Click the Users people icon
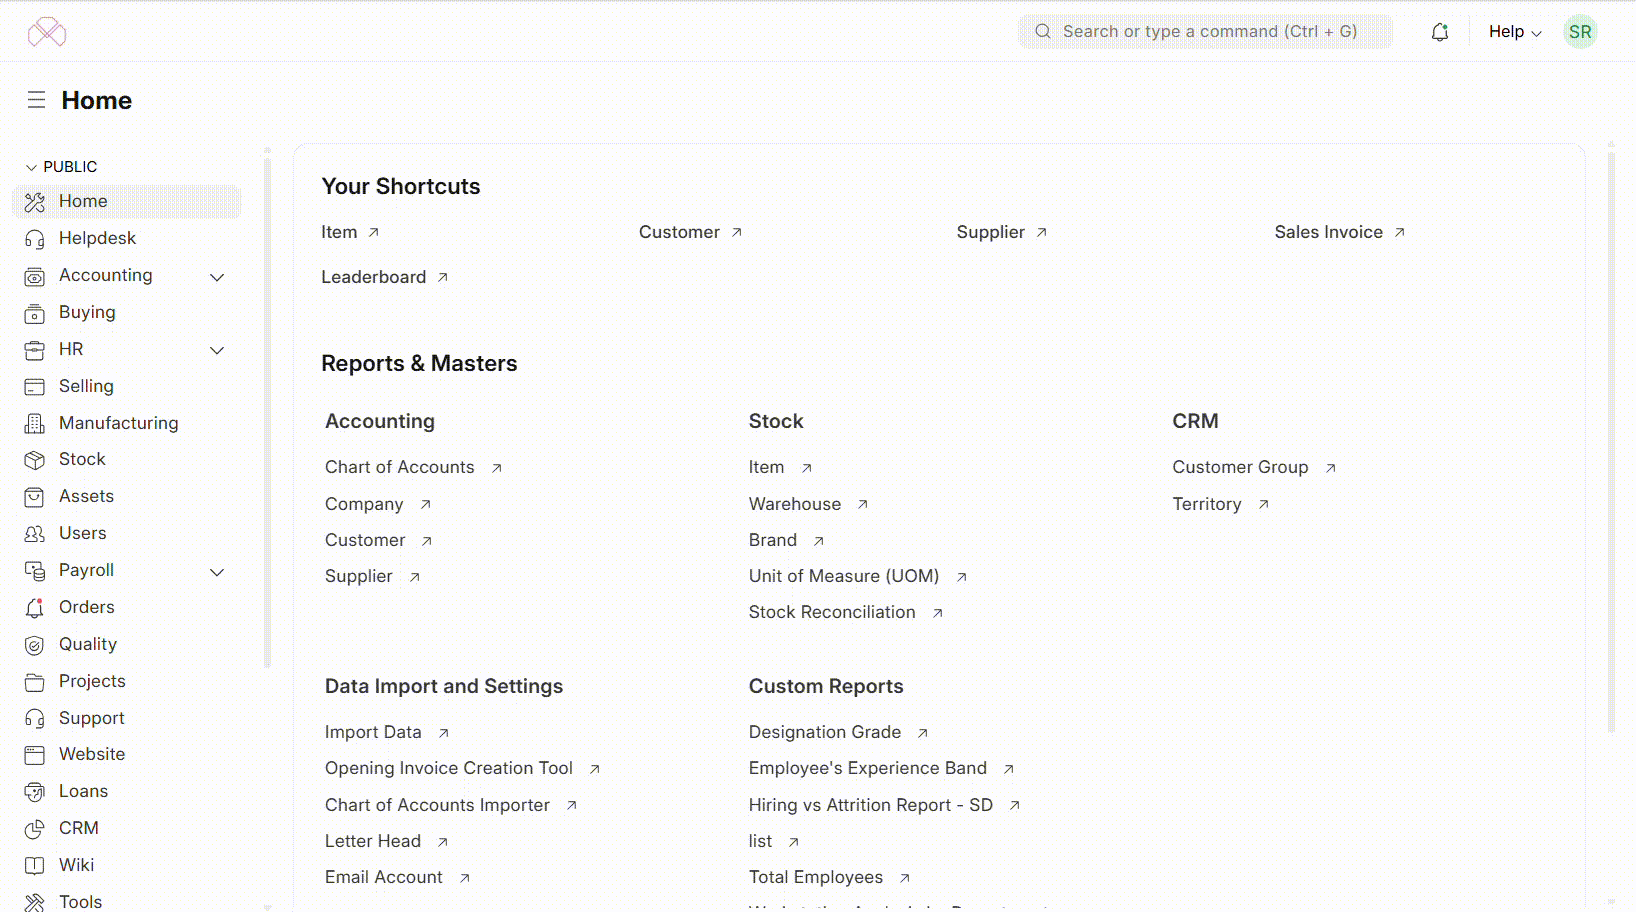1636x912 pixels. coord(35,534)
